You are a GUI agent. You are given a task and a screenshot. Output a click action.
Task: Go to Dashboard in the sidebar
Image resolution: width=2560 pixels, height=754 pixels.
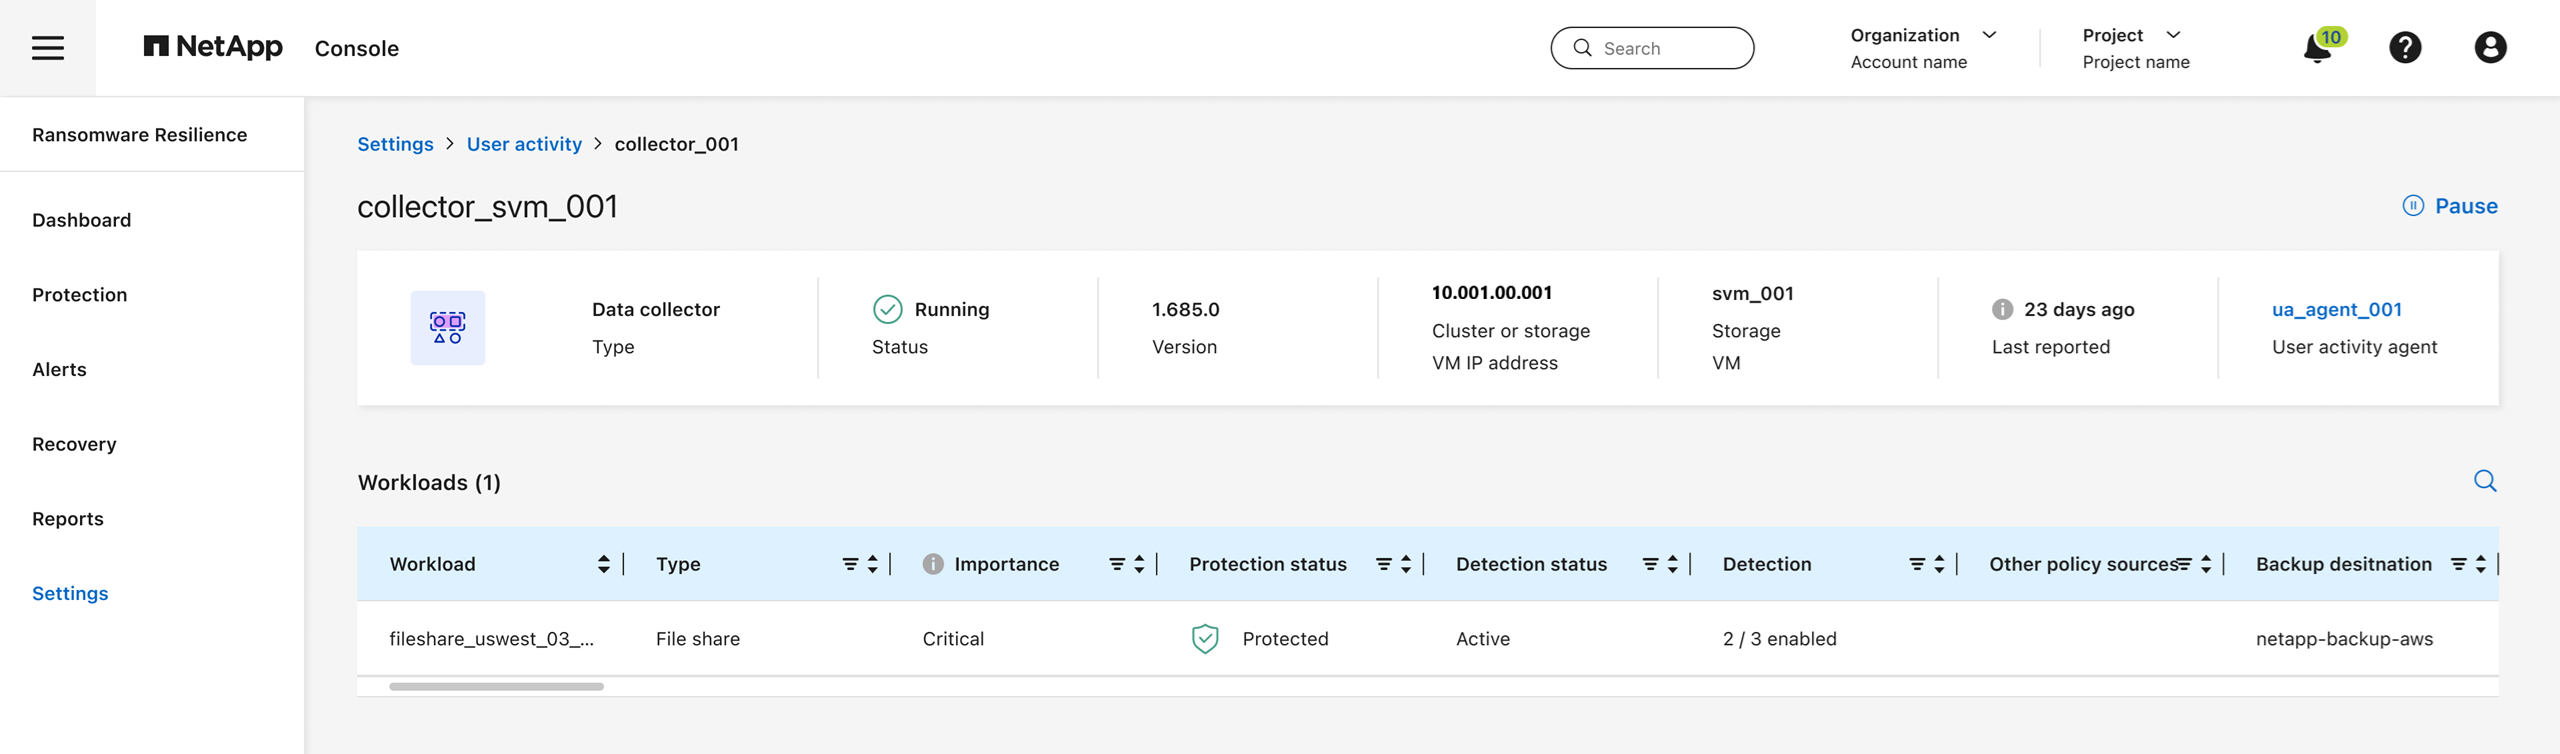81,220
